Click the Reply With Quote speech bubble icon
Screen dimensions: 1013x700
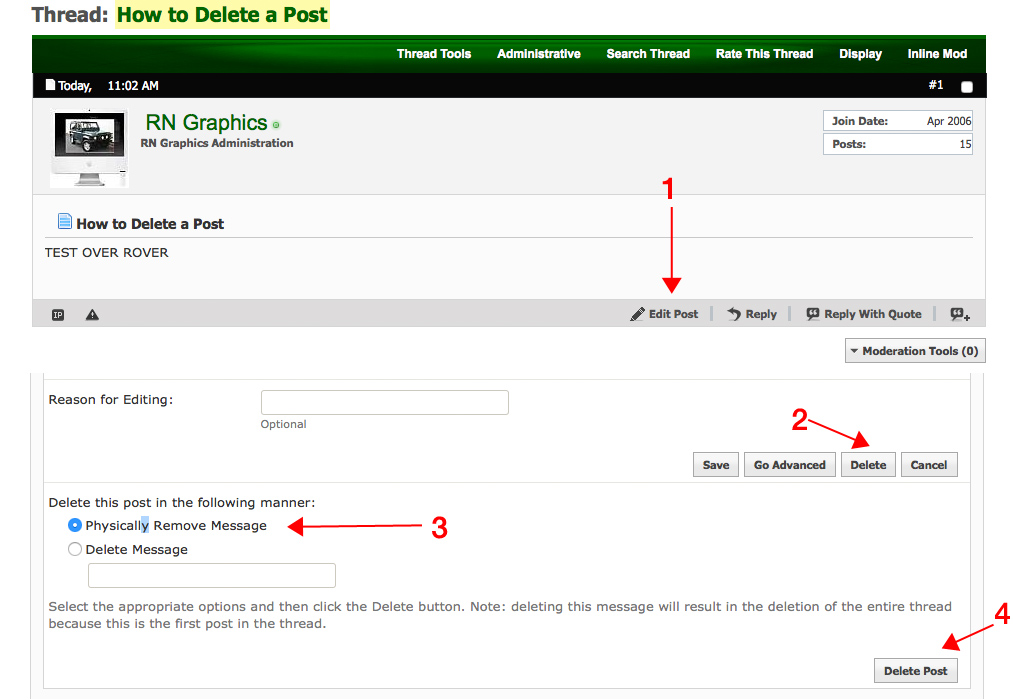pyautogui.click(x=812, y=314)
